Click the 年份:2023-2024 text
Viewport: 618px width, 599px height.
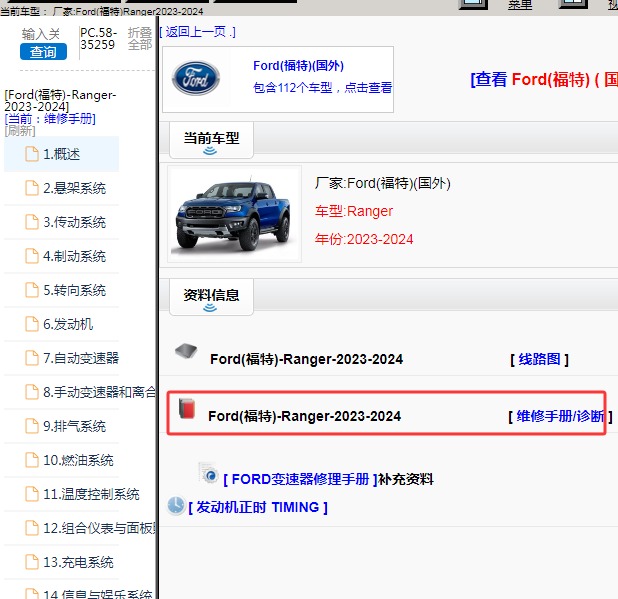click(364, 239)
